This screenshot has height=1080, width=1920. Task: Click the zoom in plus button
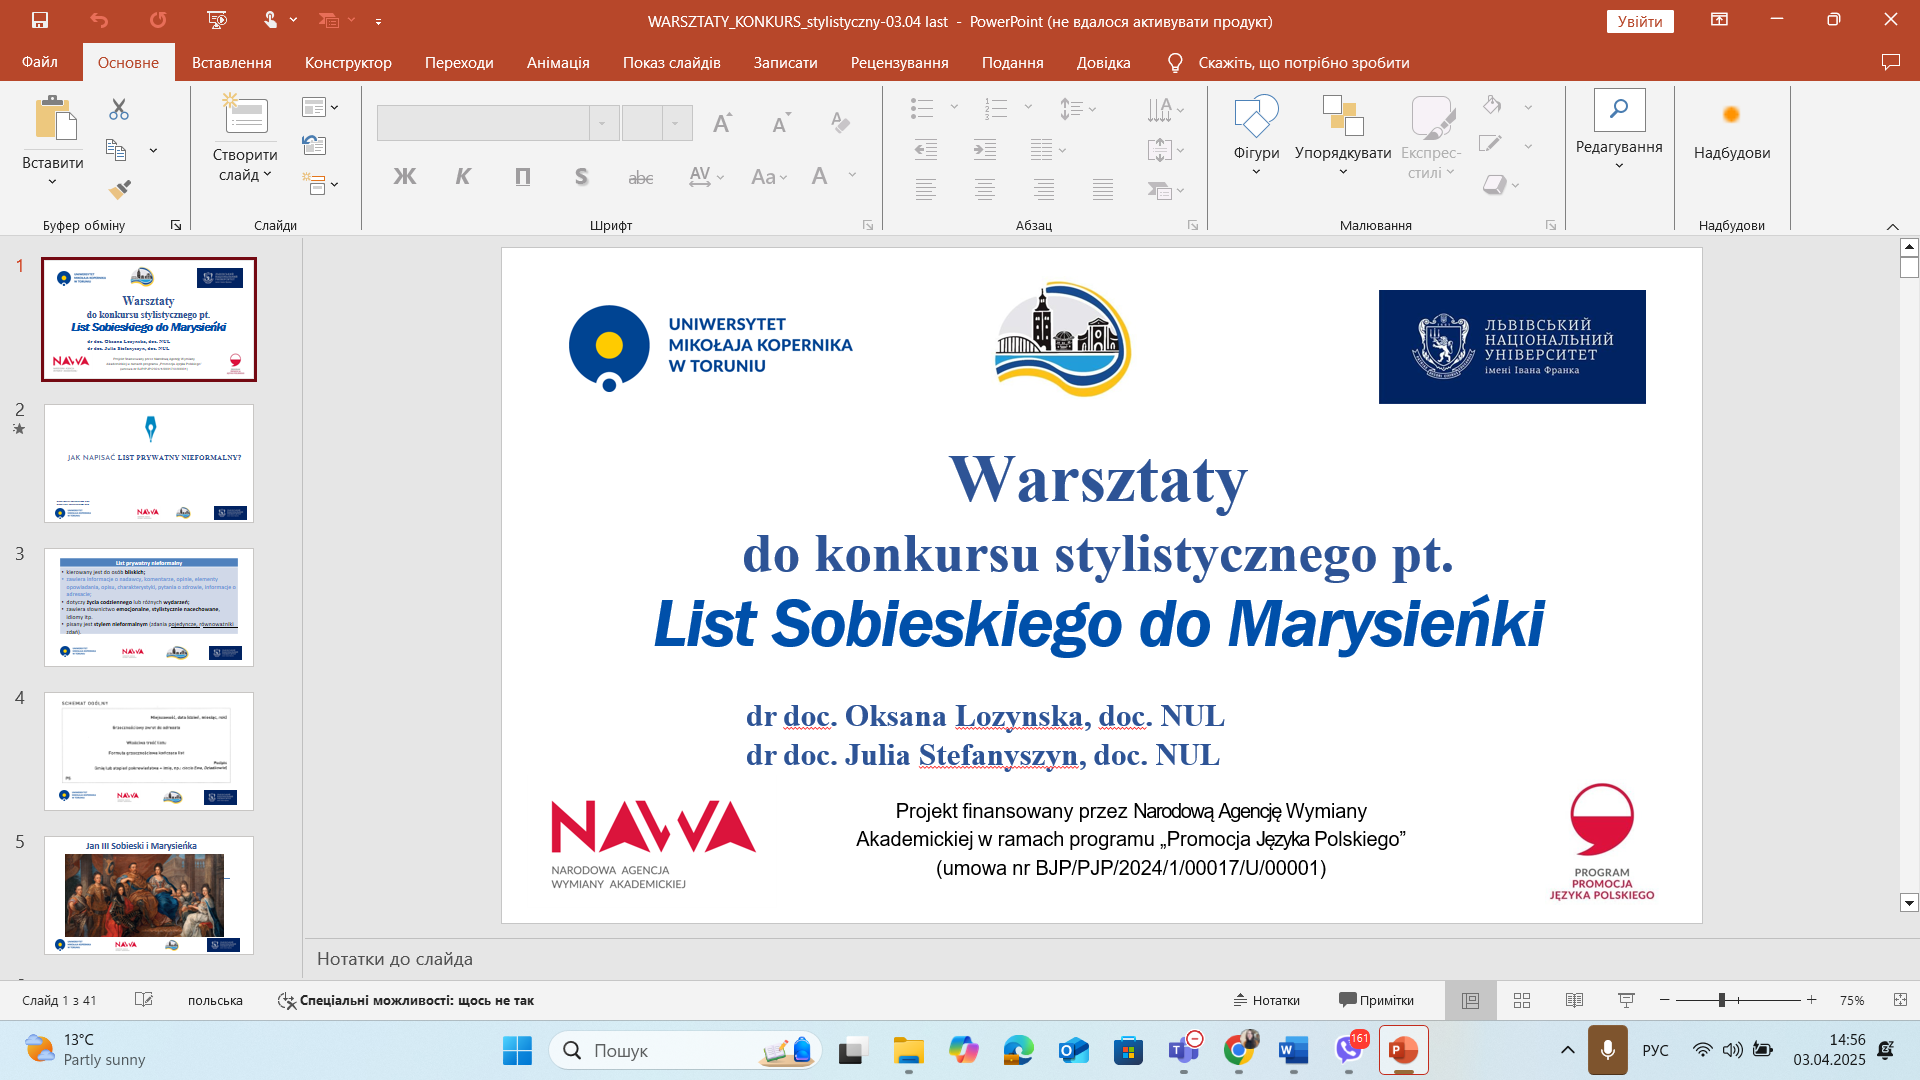coord(1811,1000)
